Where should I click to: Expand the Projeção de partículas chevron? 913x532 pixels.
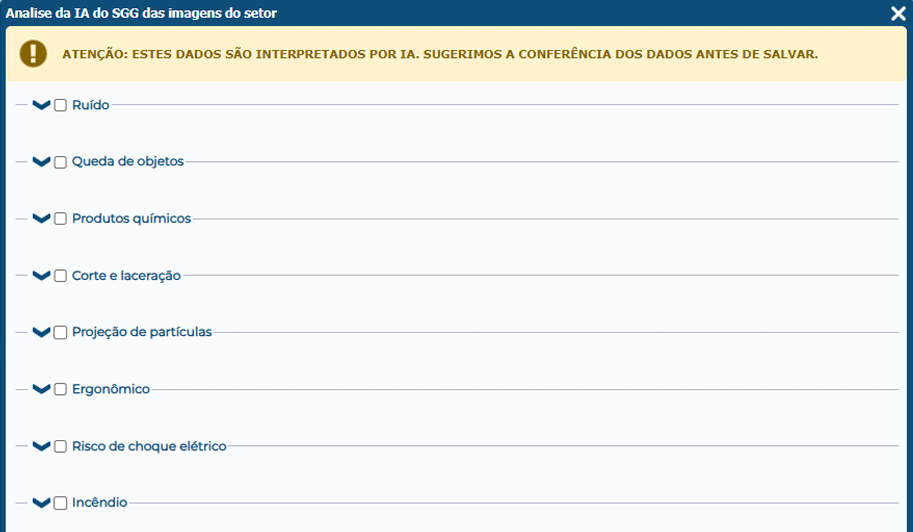(41, 332)
